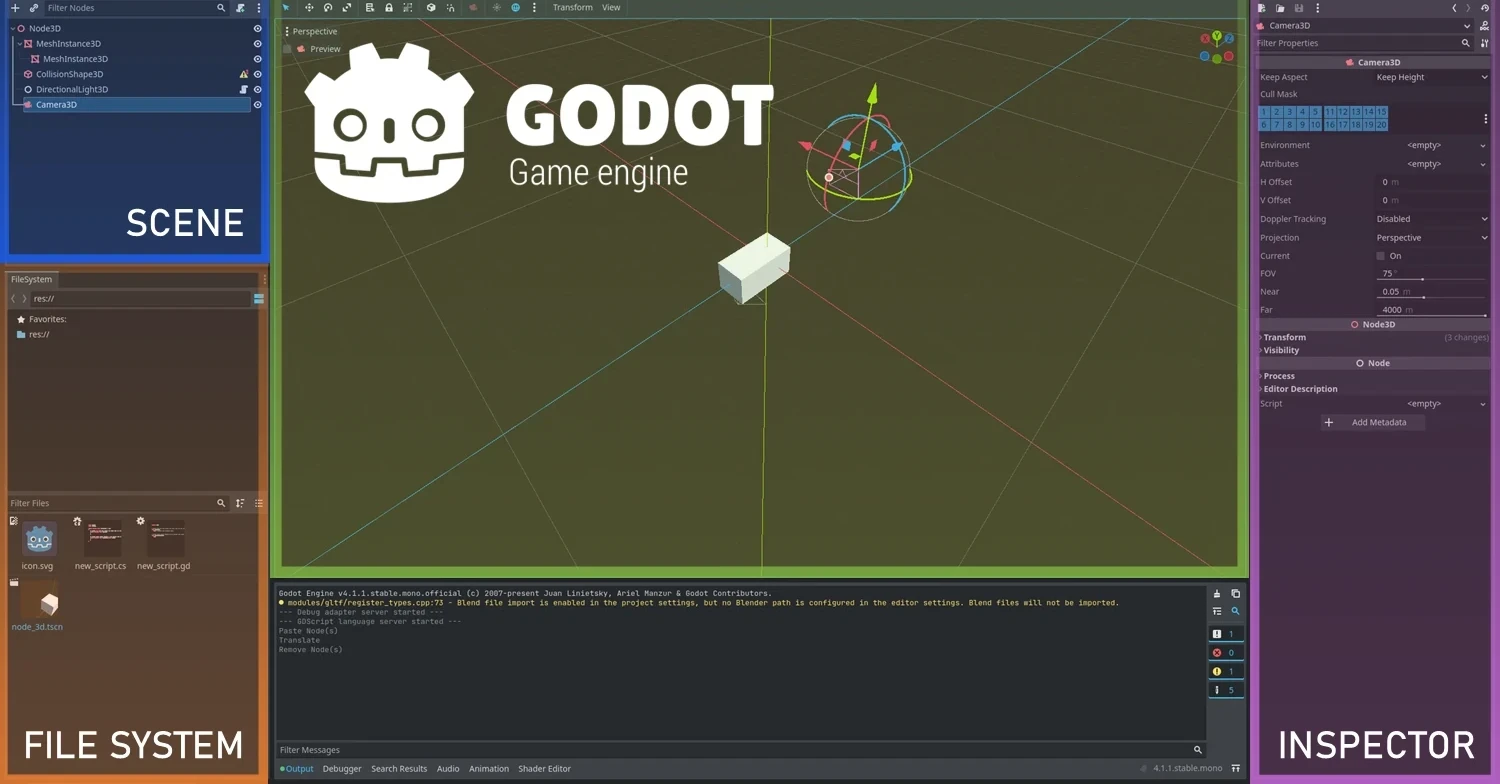This screenshot has height=784, width=1500.
Task: Toggle snap magnet icon in toolbar
Action: (450, 8)
